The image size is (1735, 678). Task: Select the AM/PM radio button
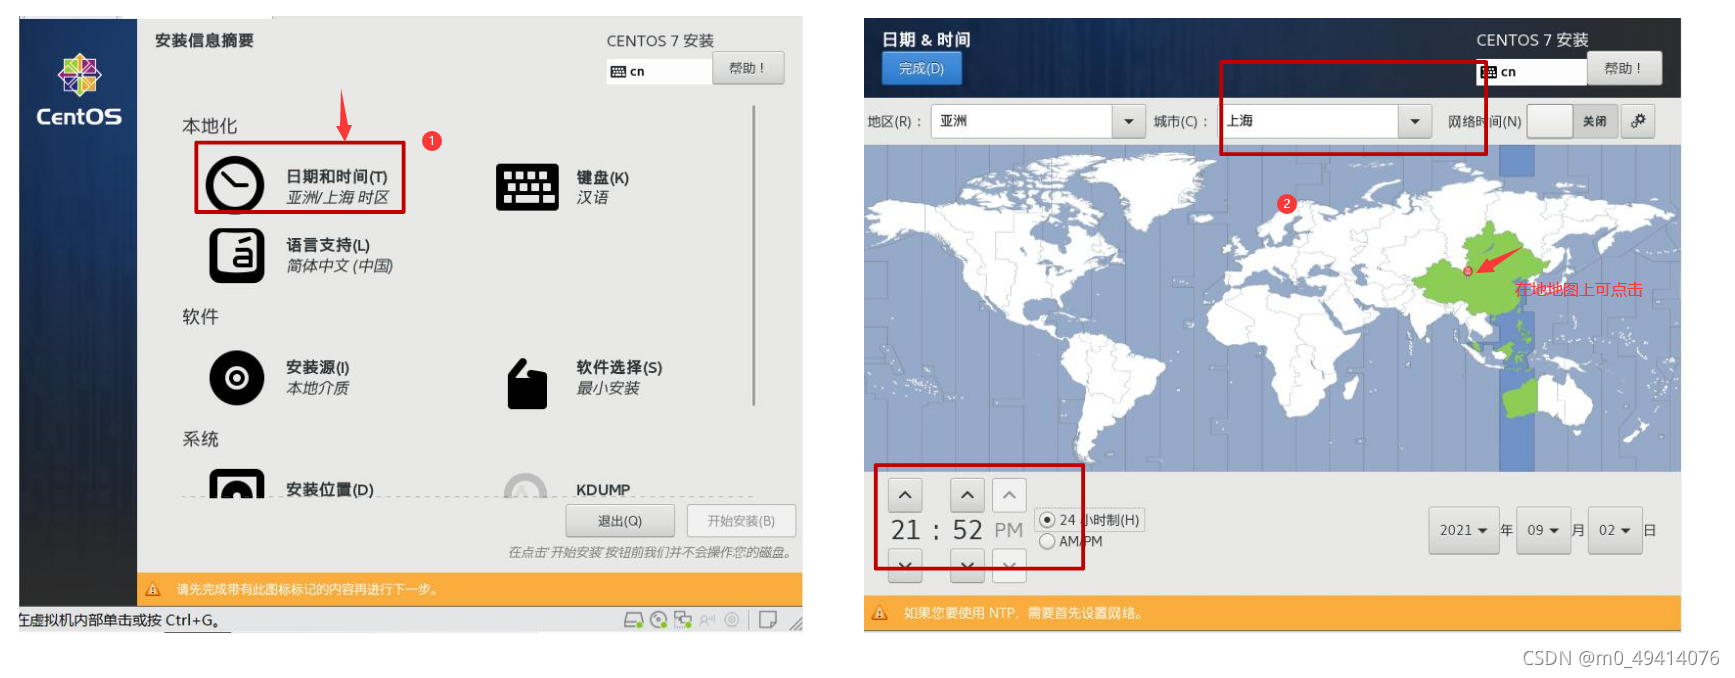pyautogui.click(x=1047, y=541)
